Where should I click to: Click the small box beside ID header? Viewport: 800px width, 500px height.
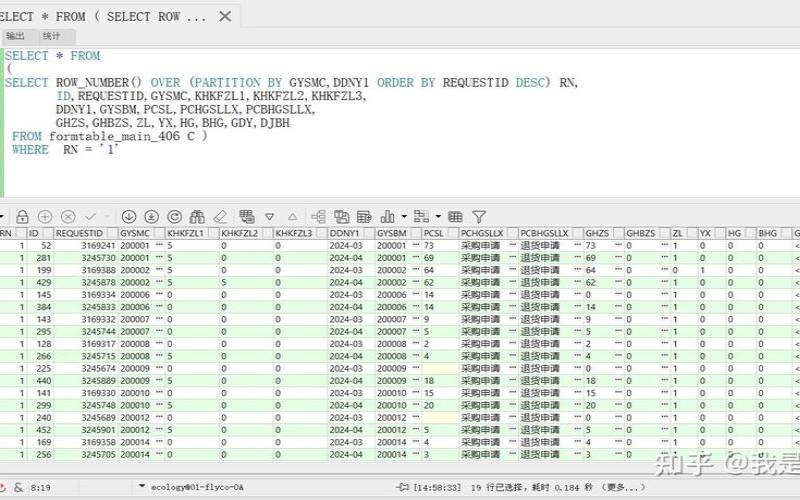49,233
